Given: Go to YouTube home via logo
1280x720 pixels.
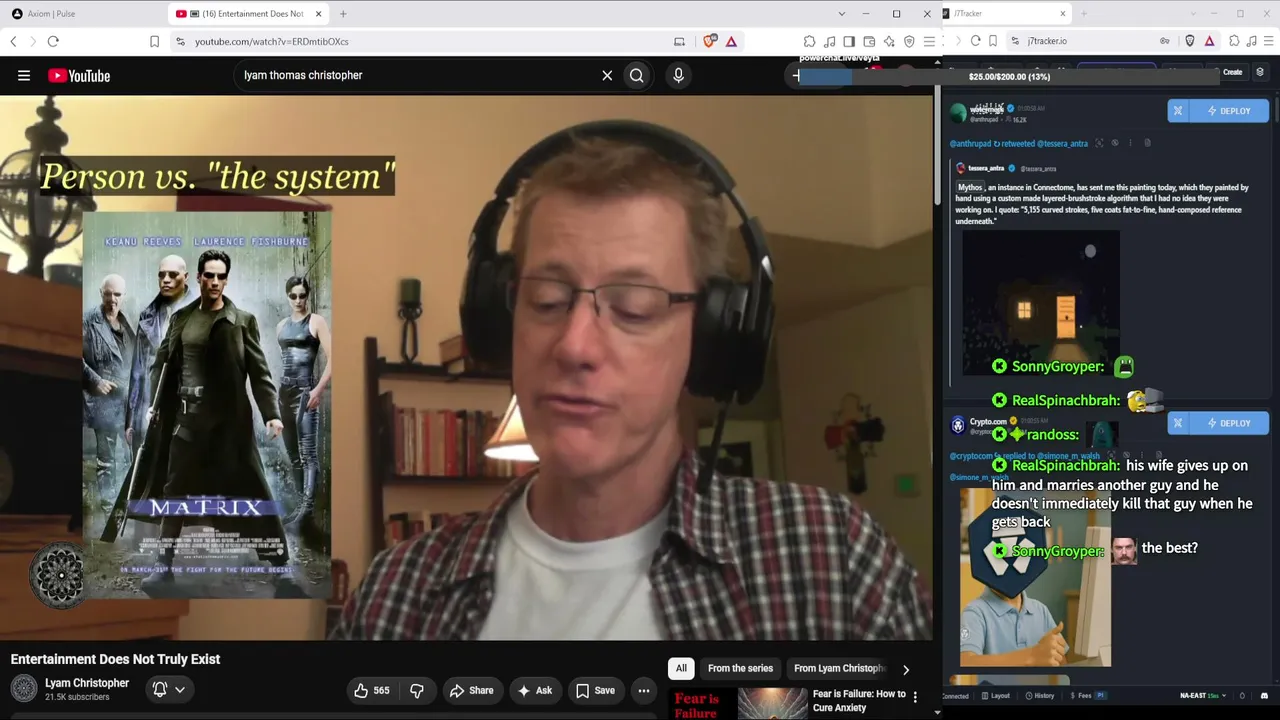Looking at the screenshot, I should [79, 76].
